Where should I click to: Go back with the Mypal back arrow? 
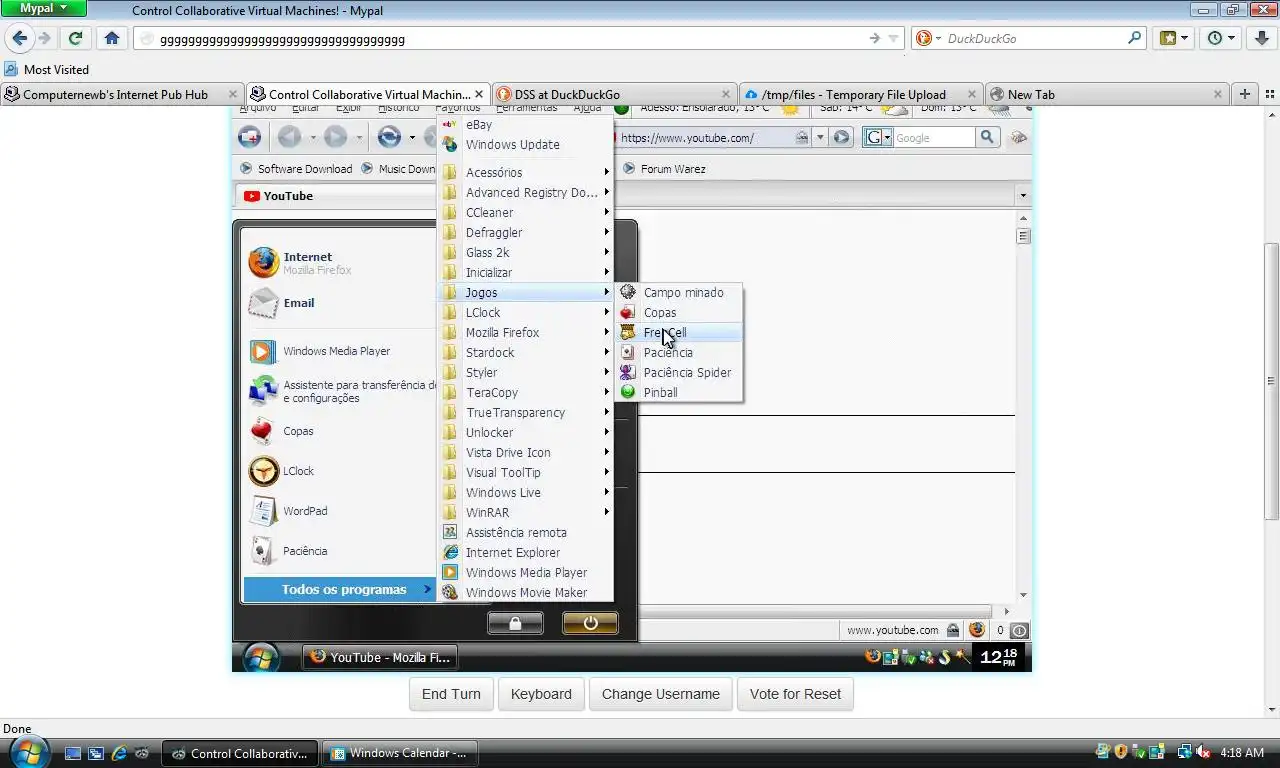(20, 38)
